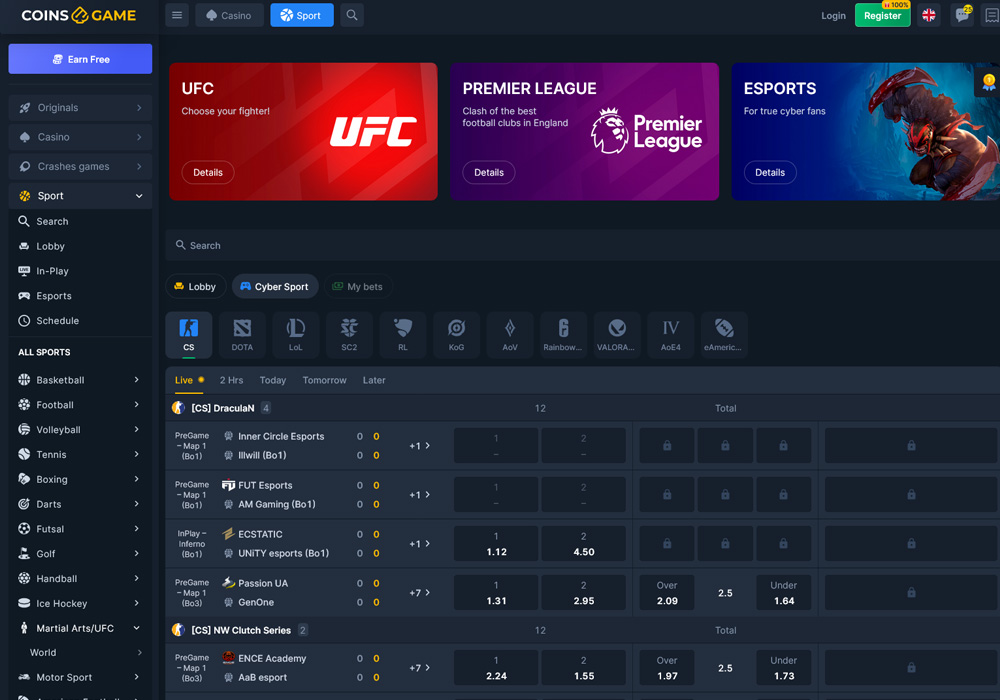Select the StarCraft 2 game icon
The height and width of the screenshot is (700, 1000).
tap(349, 334)
